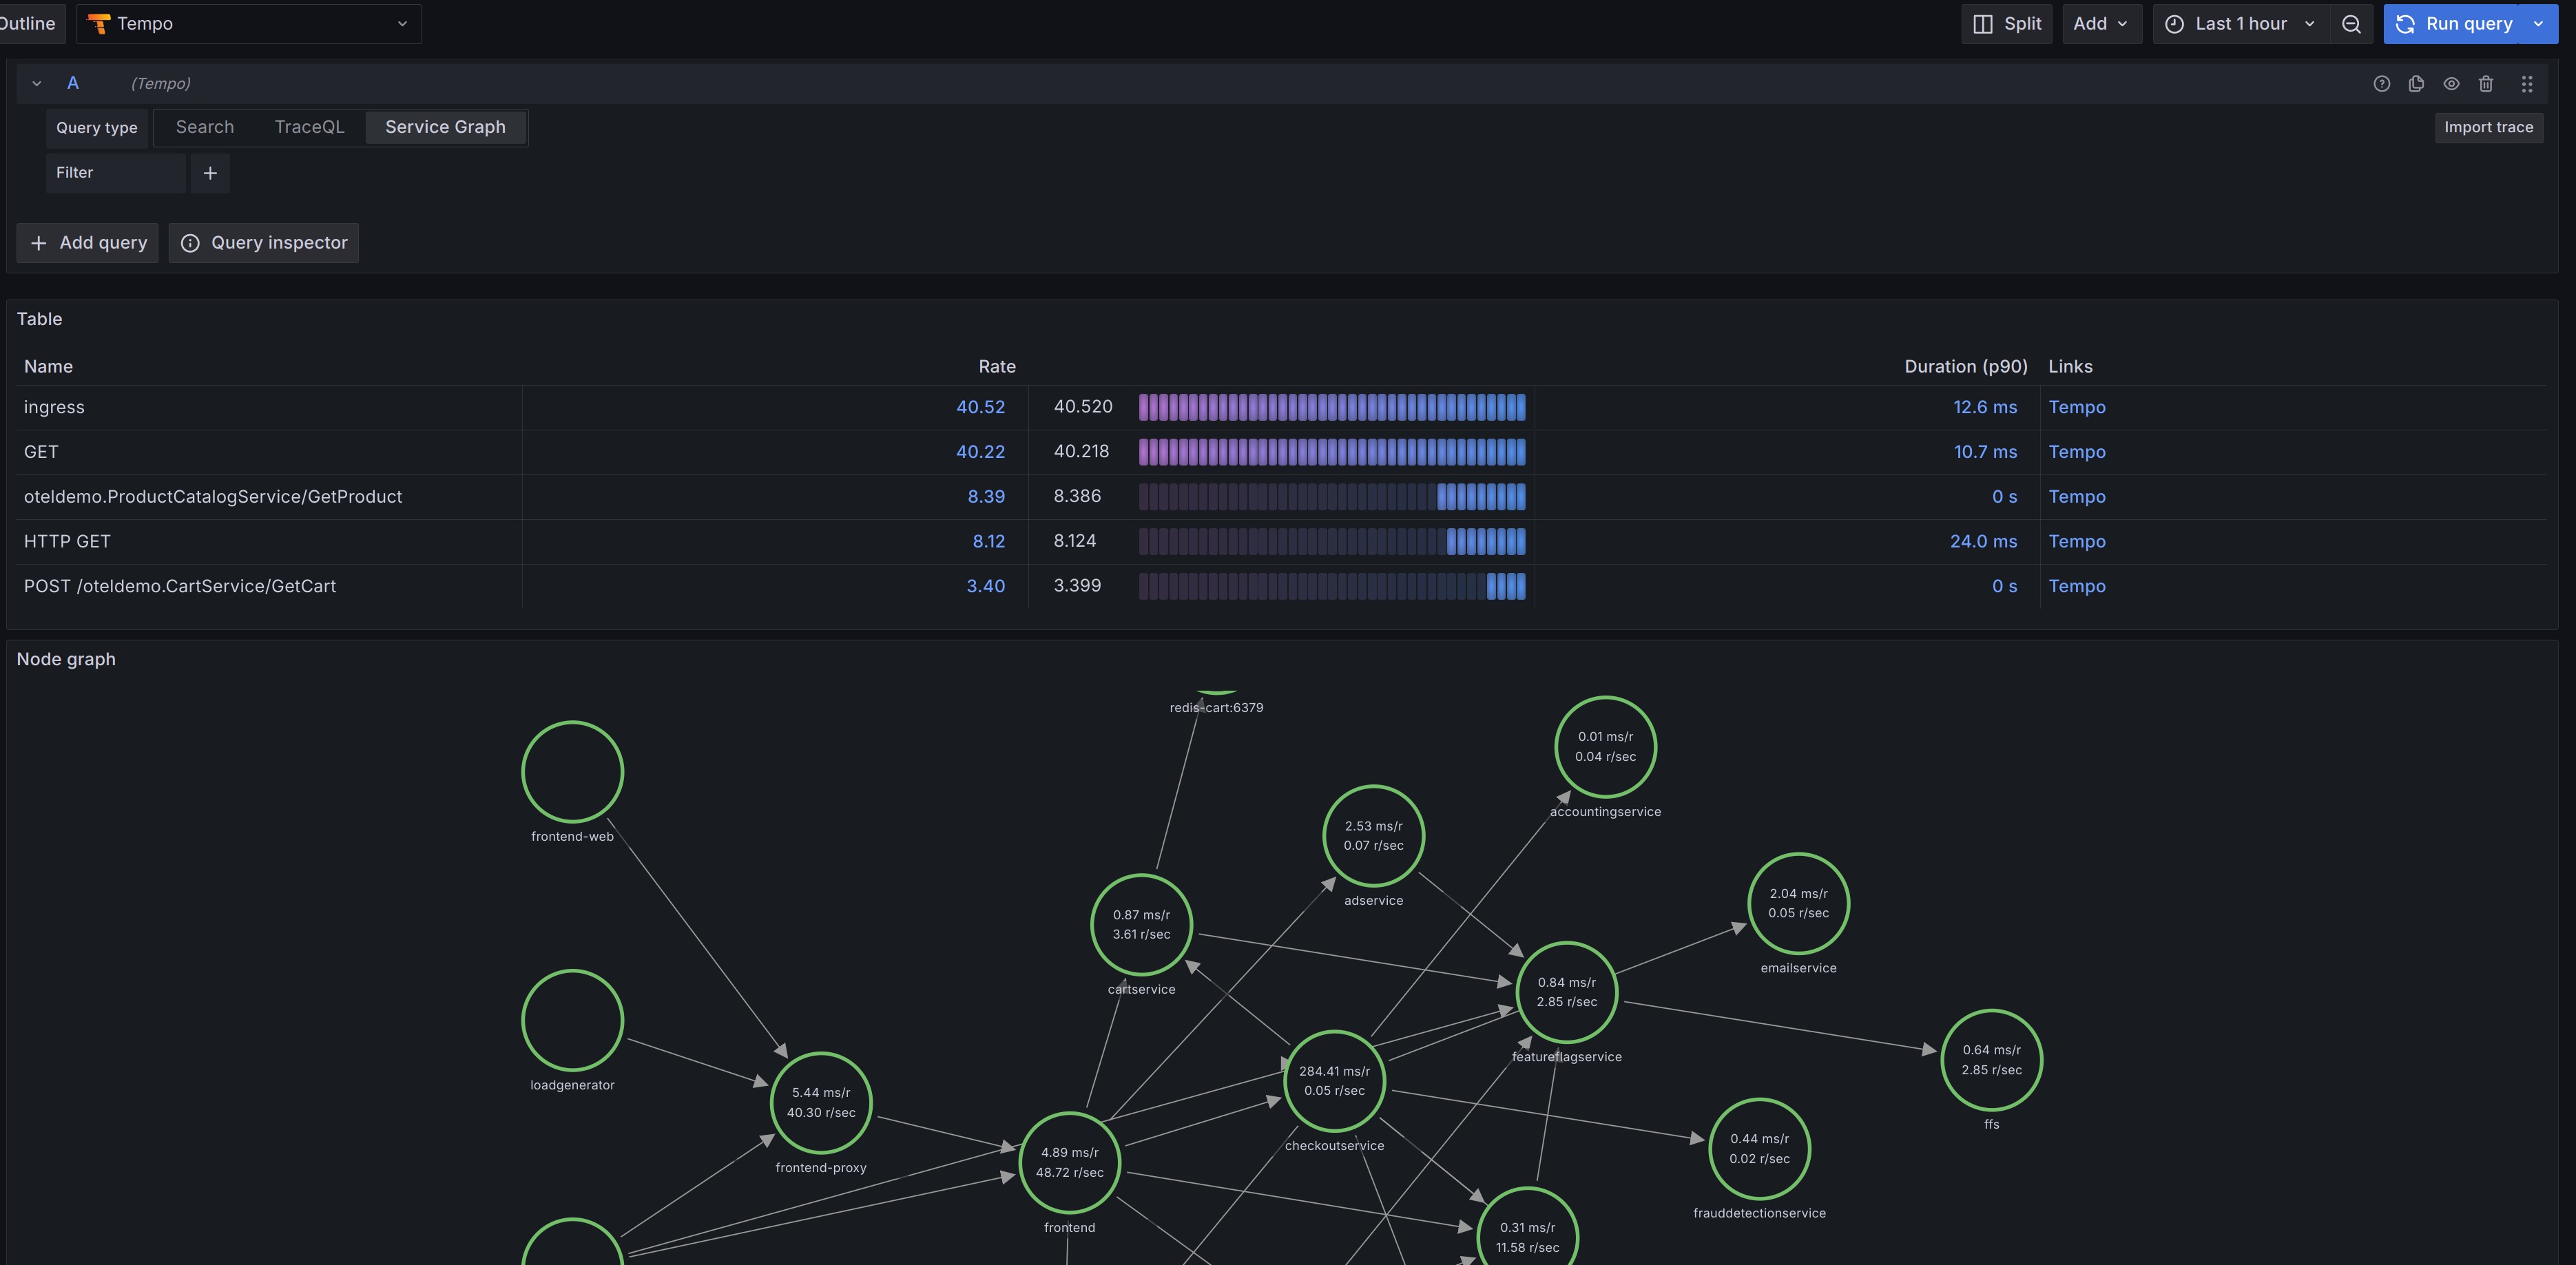Screen dimensions: 2576x1265
Task: Click the zoom out time range icon
Action: (2351, 24)
